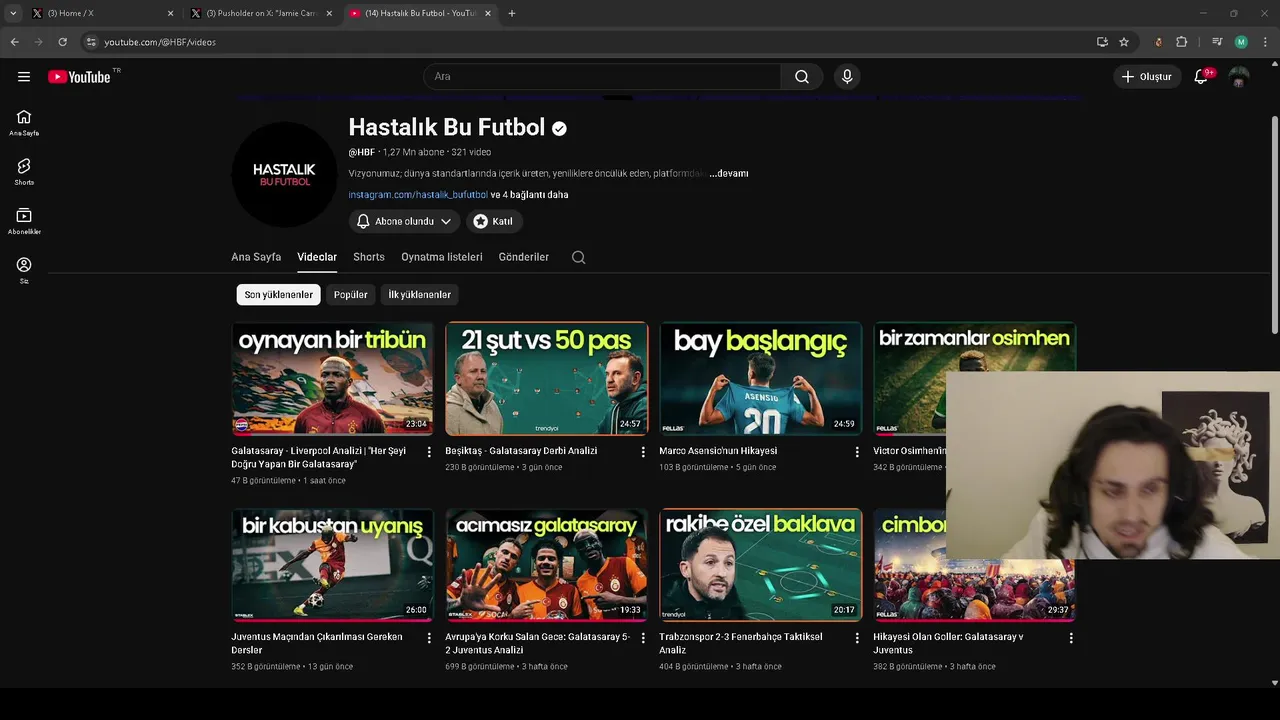Open Chrome extensions puzzle icon
Image resolution: width=1280 pixels, height=720 pixels.
(x=1182, y=42)
